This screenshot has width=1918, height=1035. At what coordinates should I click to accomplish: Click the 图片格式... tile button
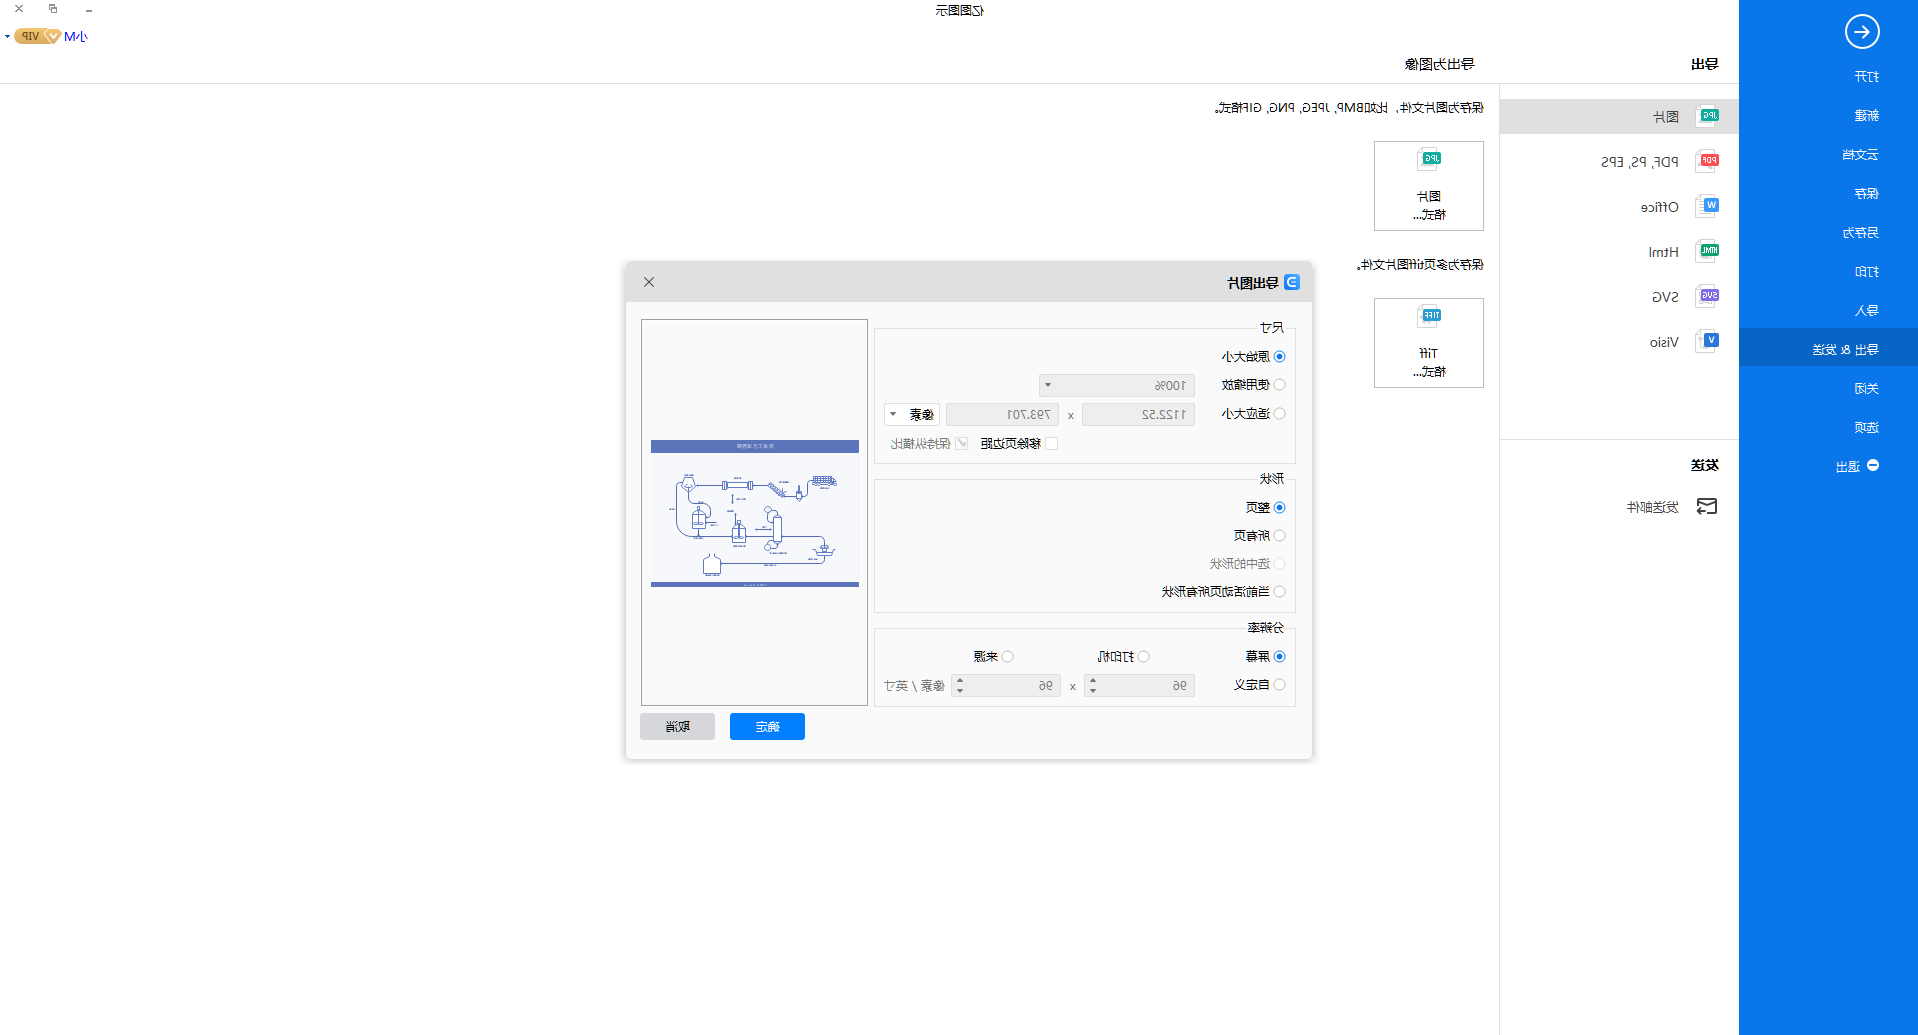point(1428,186)
